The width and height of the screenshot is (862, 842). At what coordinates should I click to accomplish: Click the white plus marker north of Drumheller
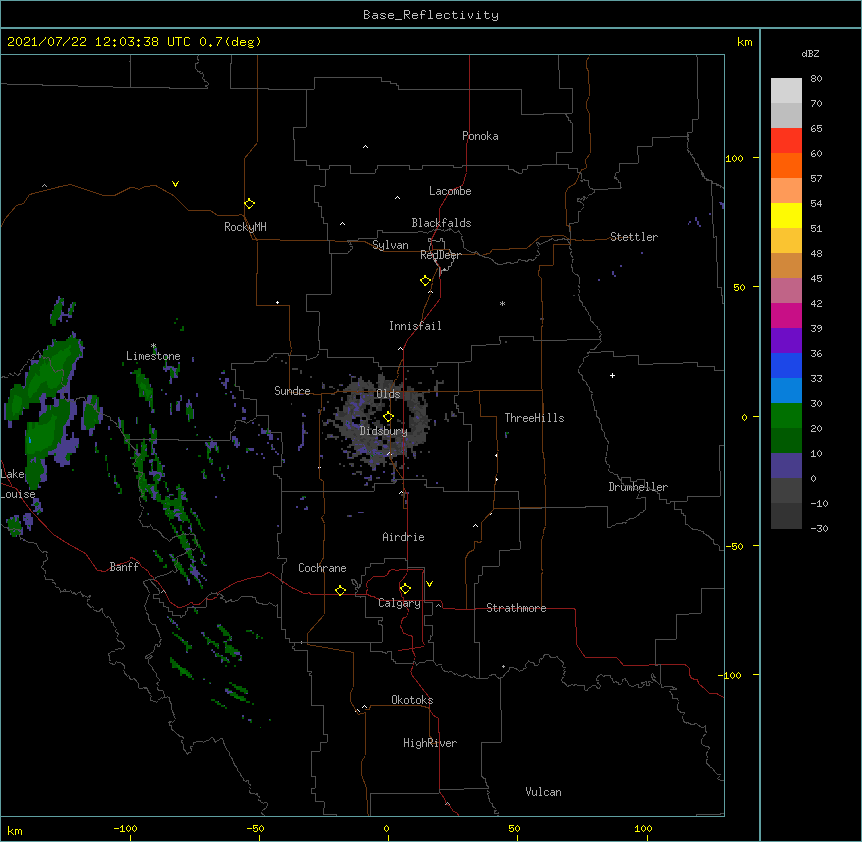[612, 375]
